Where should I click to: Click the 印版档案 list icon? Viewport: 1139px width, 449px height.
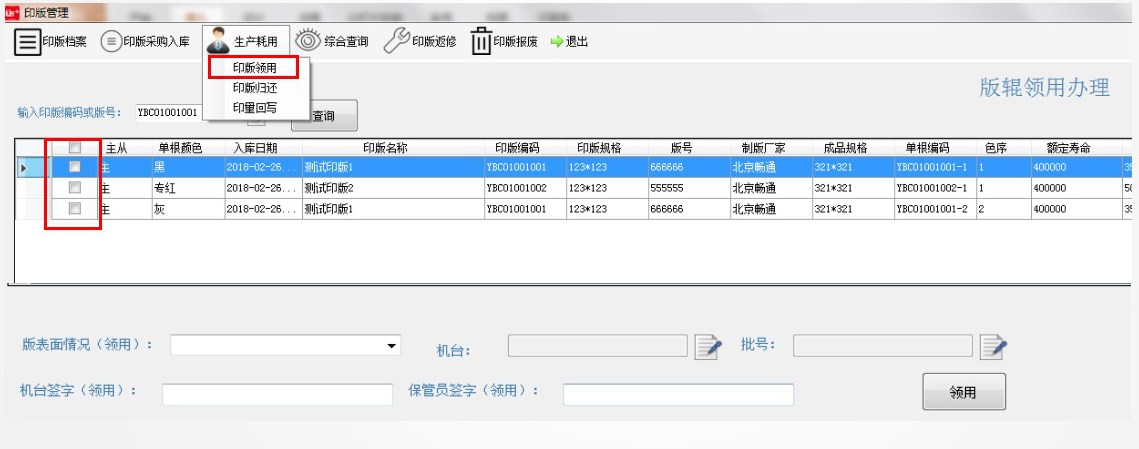click(27, 42)
